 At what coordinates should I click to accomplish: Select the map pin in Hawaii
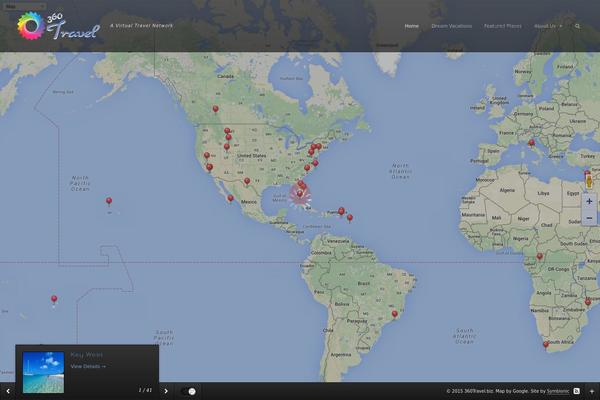[109, 201]
